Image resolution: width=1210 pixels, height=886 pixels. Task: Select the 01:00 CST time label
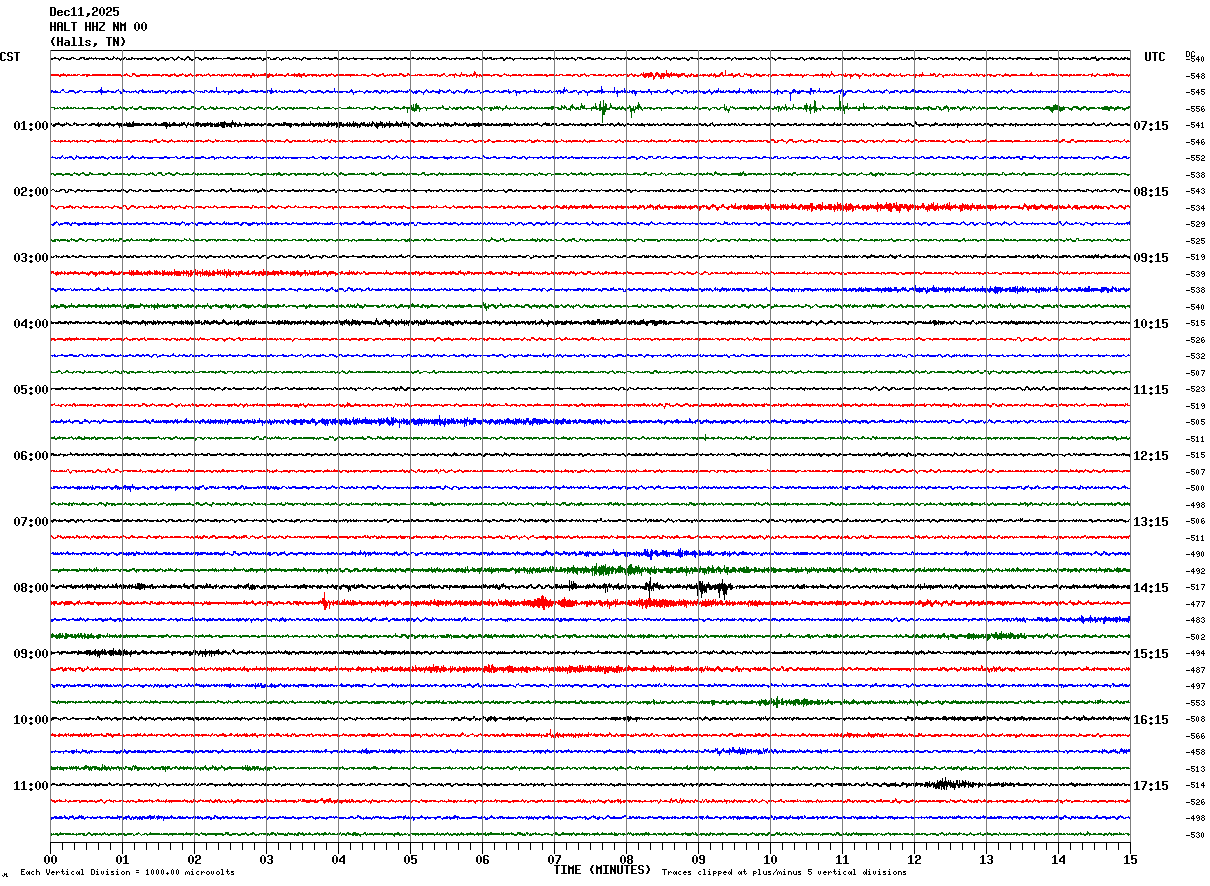(x=31, y=126)
